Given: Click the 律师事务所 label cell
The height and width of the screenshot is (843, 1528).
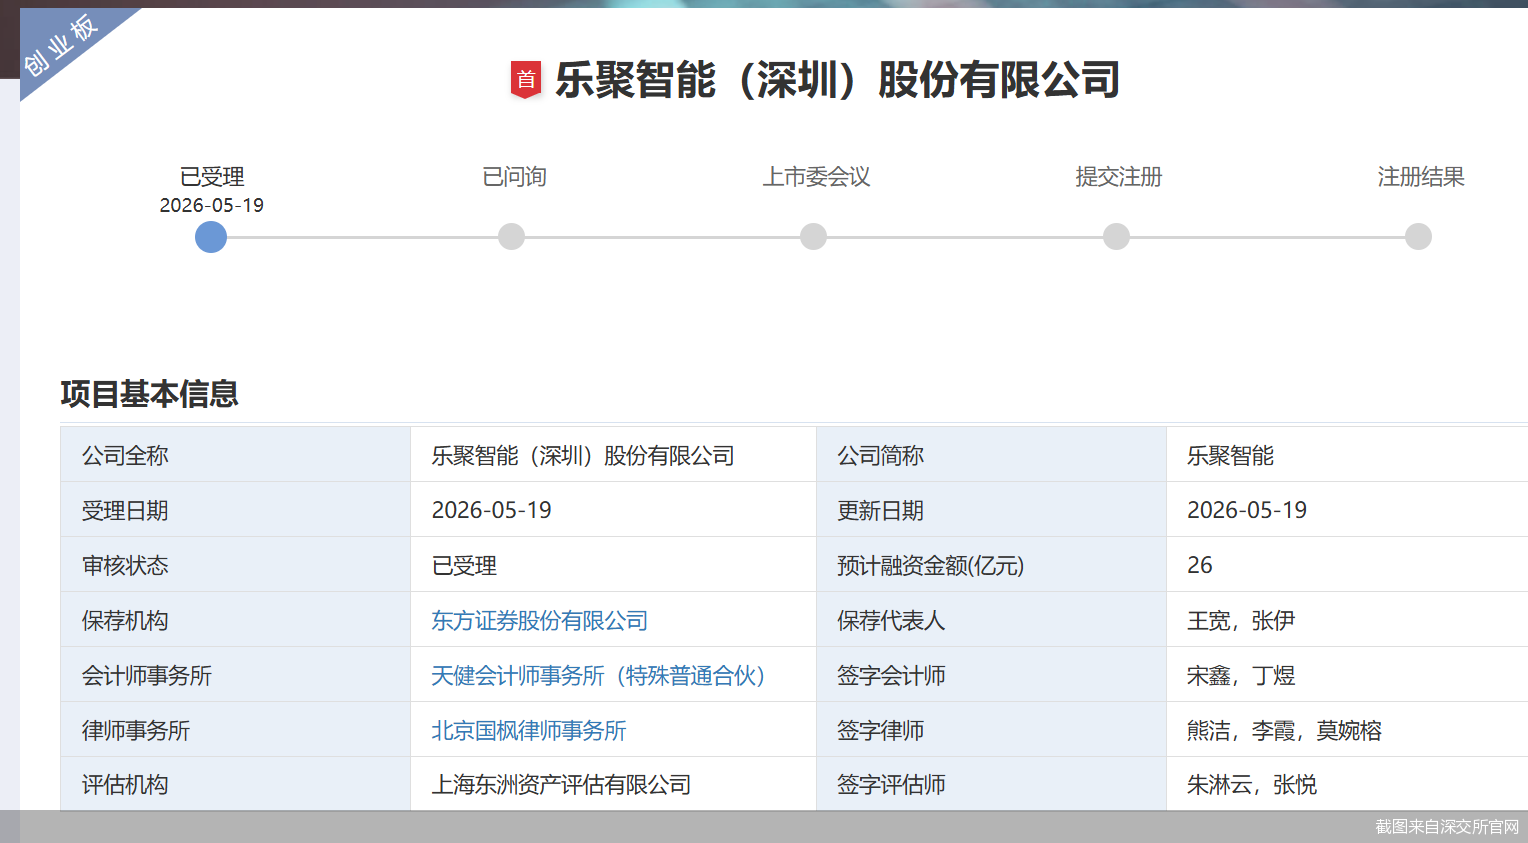Looking at the screenshot, I should 236,730.
